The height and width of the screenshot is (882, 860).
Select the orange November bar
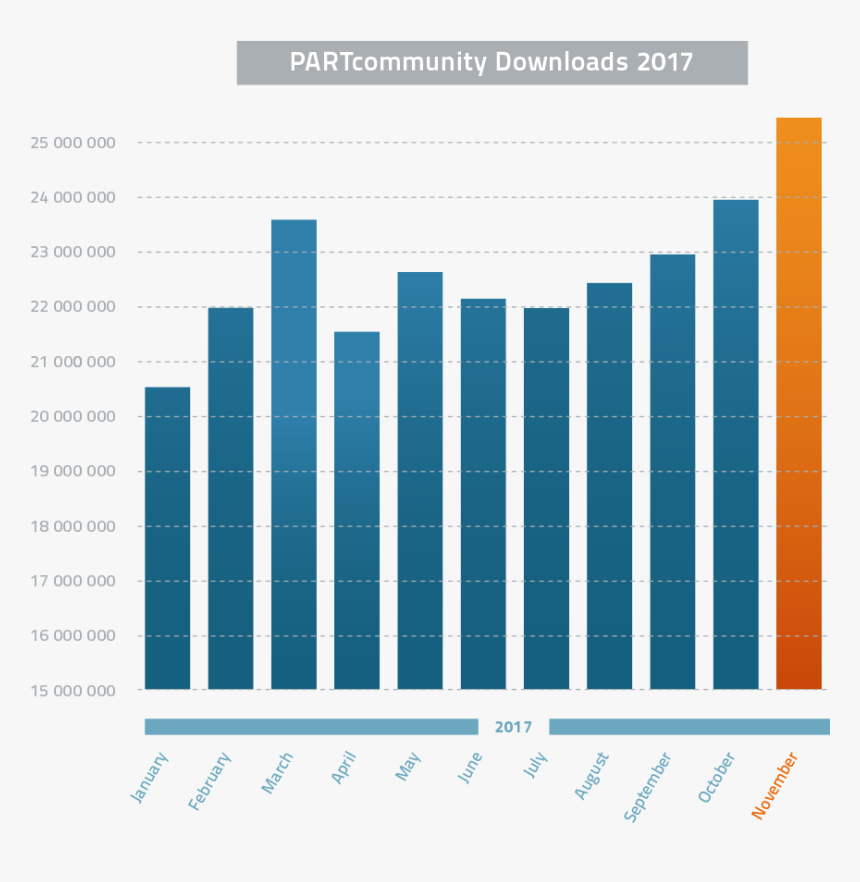tap(799, 400)
